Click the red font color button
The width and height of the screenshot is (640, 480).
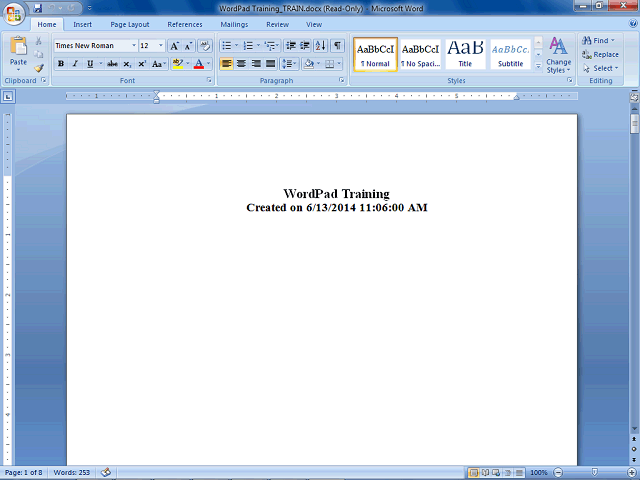(x=199, y=64)
